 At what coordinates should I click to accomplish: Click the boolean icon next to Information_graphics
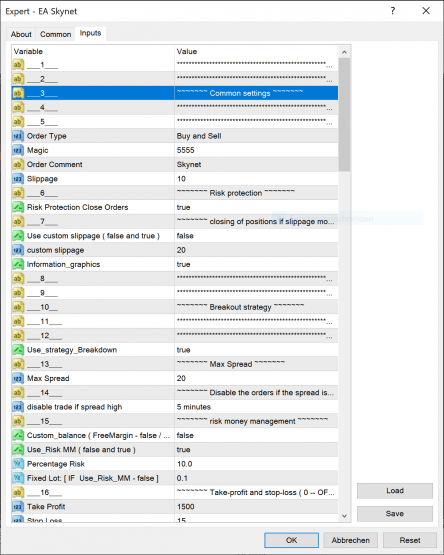[x=18, y=264]
